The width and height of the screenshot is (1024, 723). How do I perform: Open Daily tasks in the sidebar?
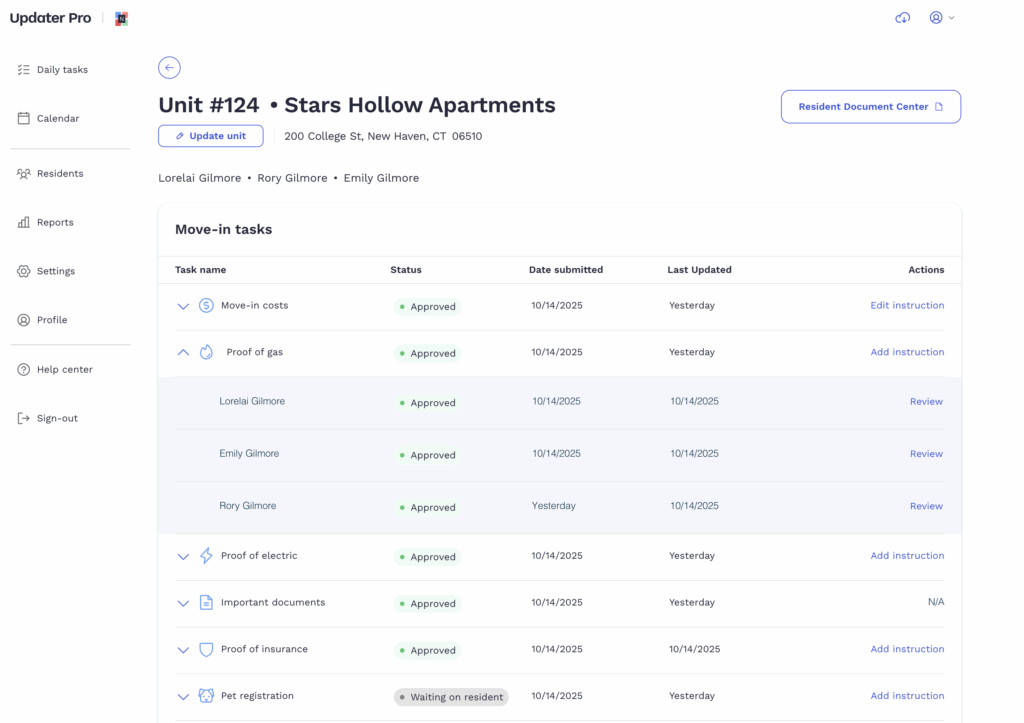click(x=62, y=70)
